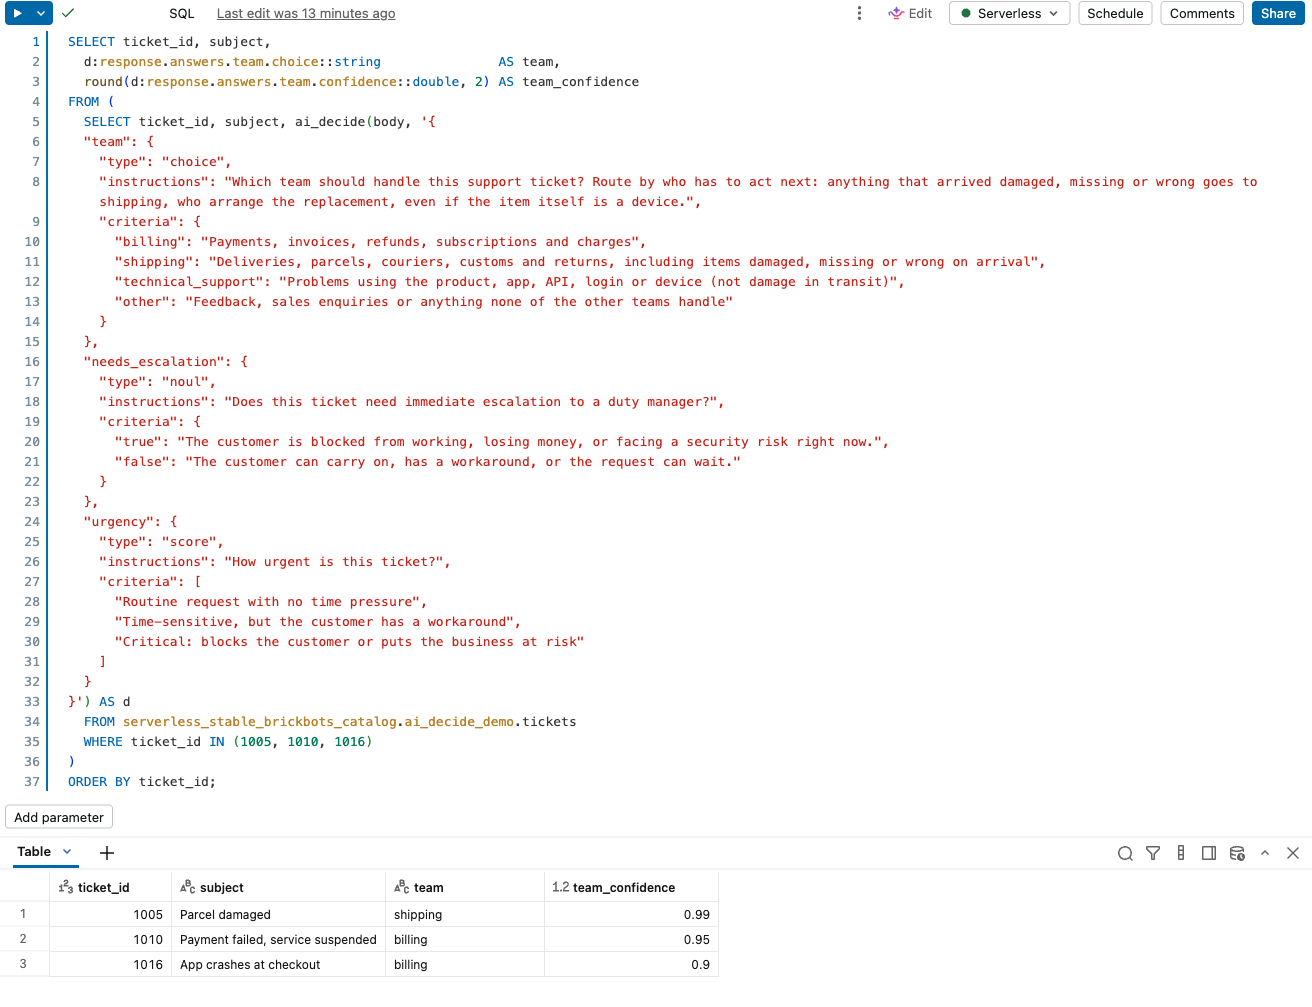Select the ticket_id cell 1016
Screen dimensions: 1312x1007
pos(110,964)
